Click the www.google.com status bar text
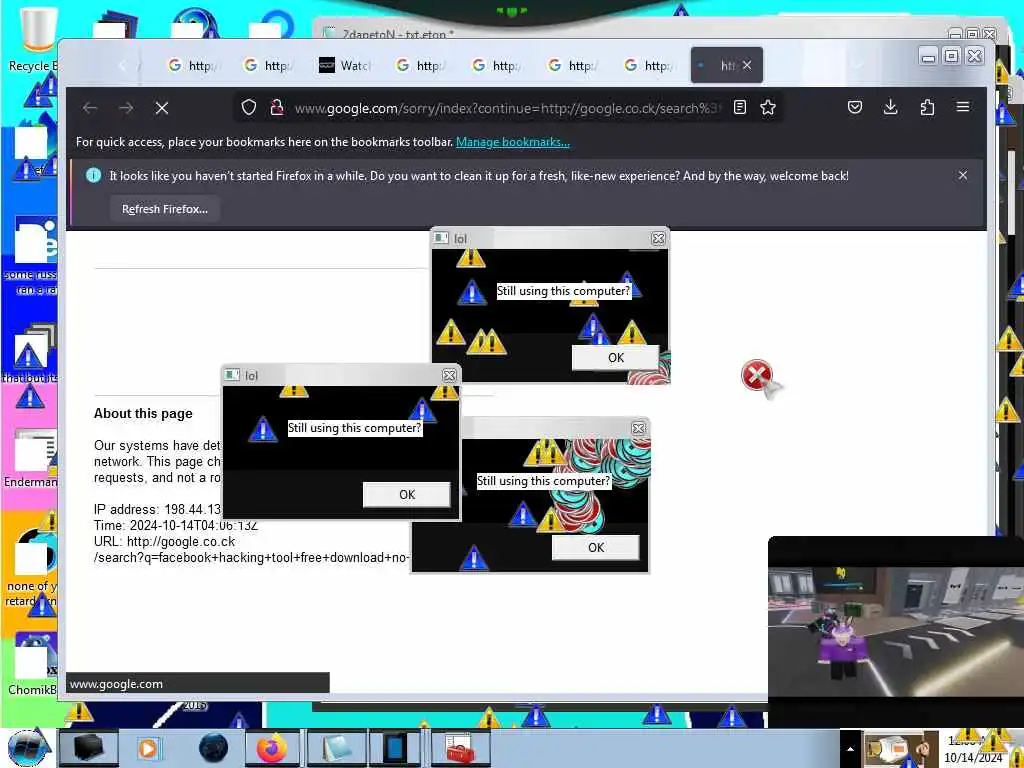Image resolution: width=1024 pixels, height=768 pixels. 116,684
